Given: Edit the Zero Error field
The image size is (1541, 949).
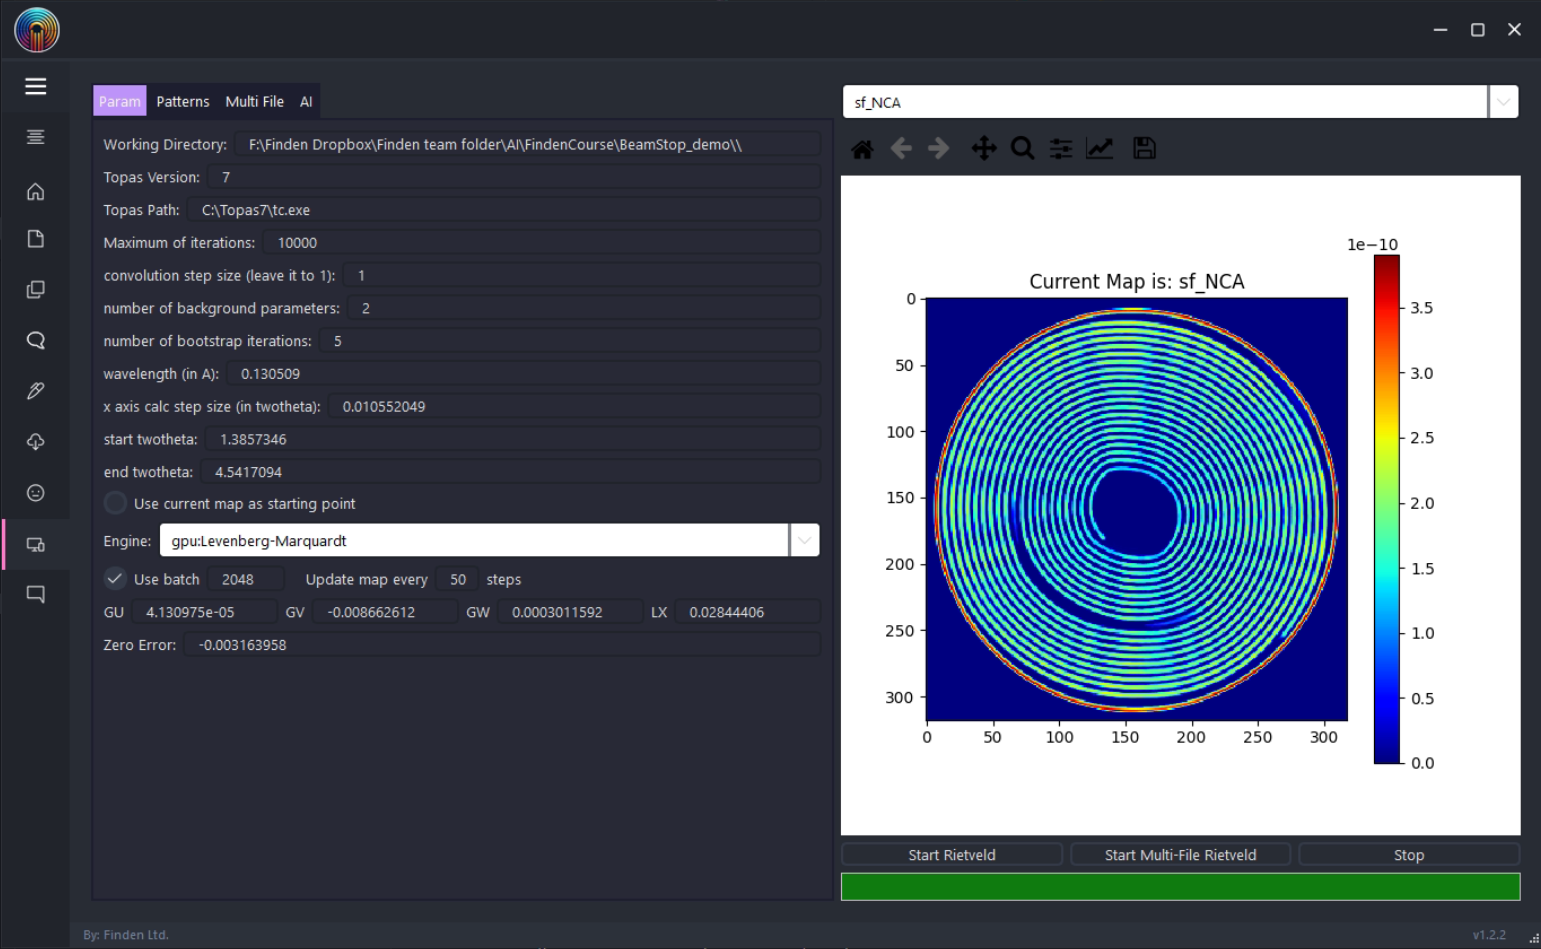Looking at the screenshot, I should 503,645.
